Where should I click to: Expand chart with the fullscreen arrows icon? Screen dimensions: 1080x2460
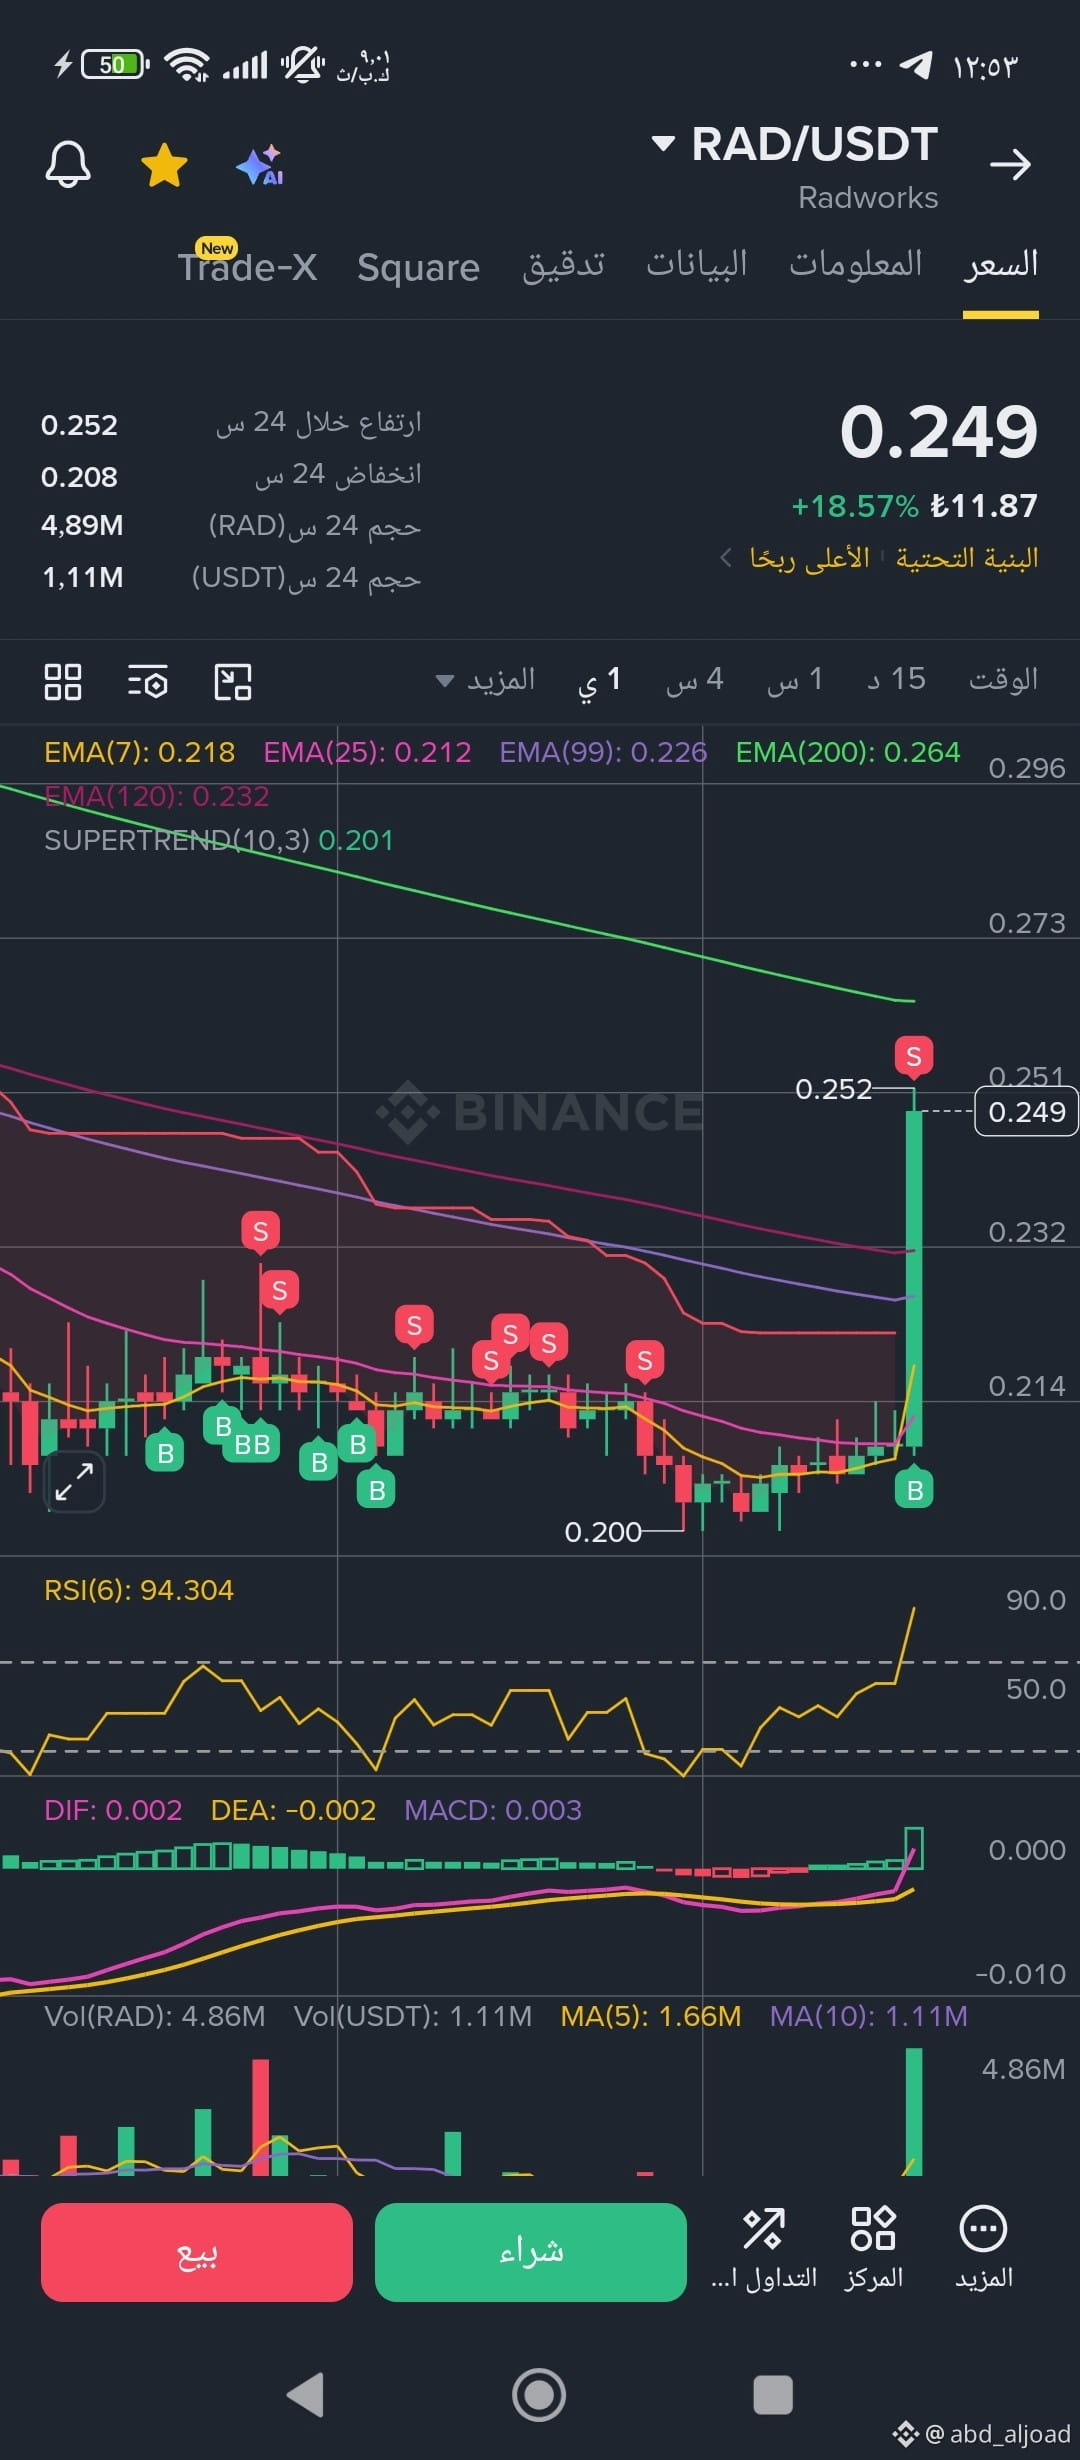(x=74, y=1481)
